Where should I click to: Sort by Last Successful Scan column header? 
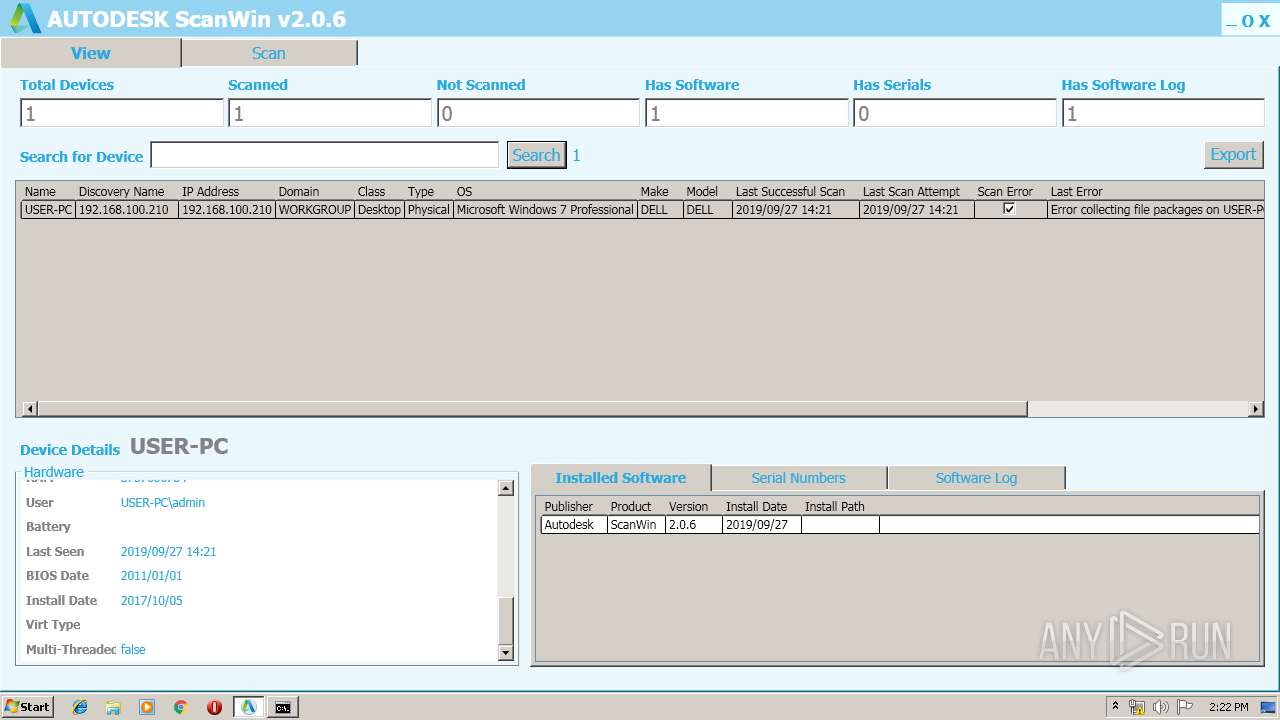pos(790,191)
